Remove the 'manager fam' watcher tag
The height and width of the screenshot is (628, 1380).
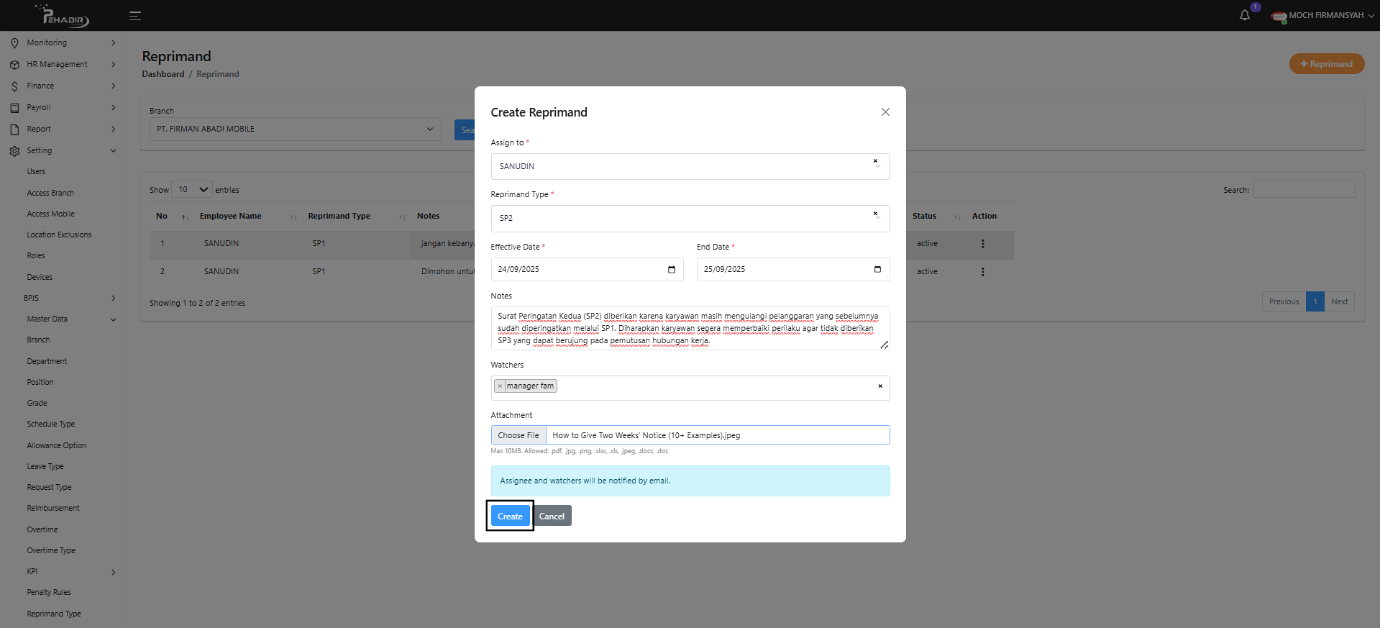(x=500, y=386)
